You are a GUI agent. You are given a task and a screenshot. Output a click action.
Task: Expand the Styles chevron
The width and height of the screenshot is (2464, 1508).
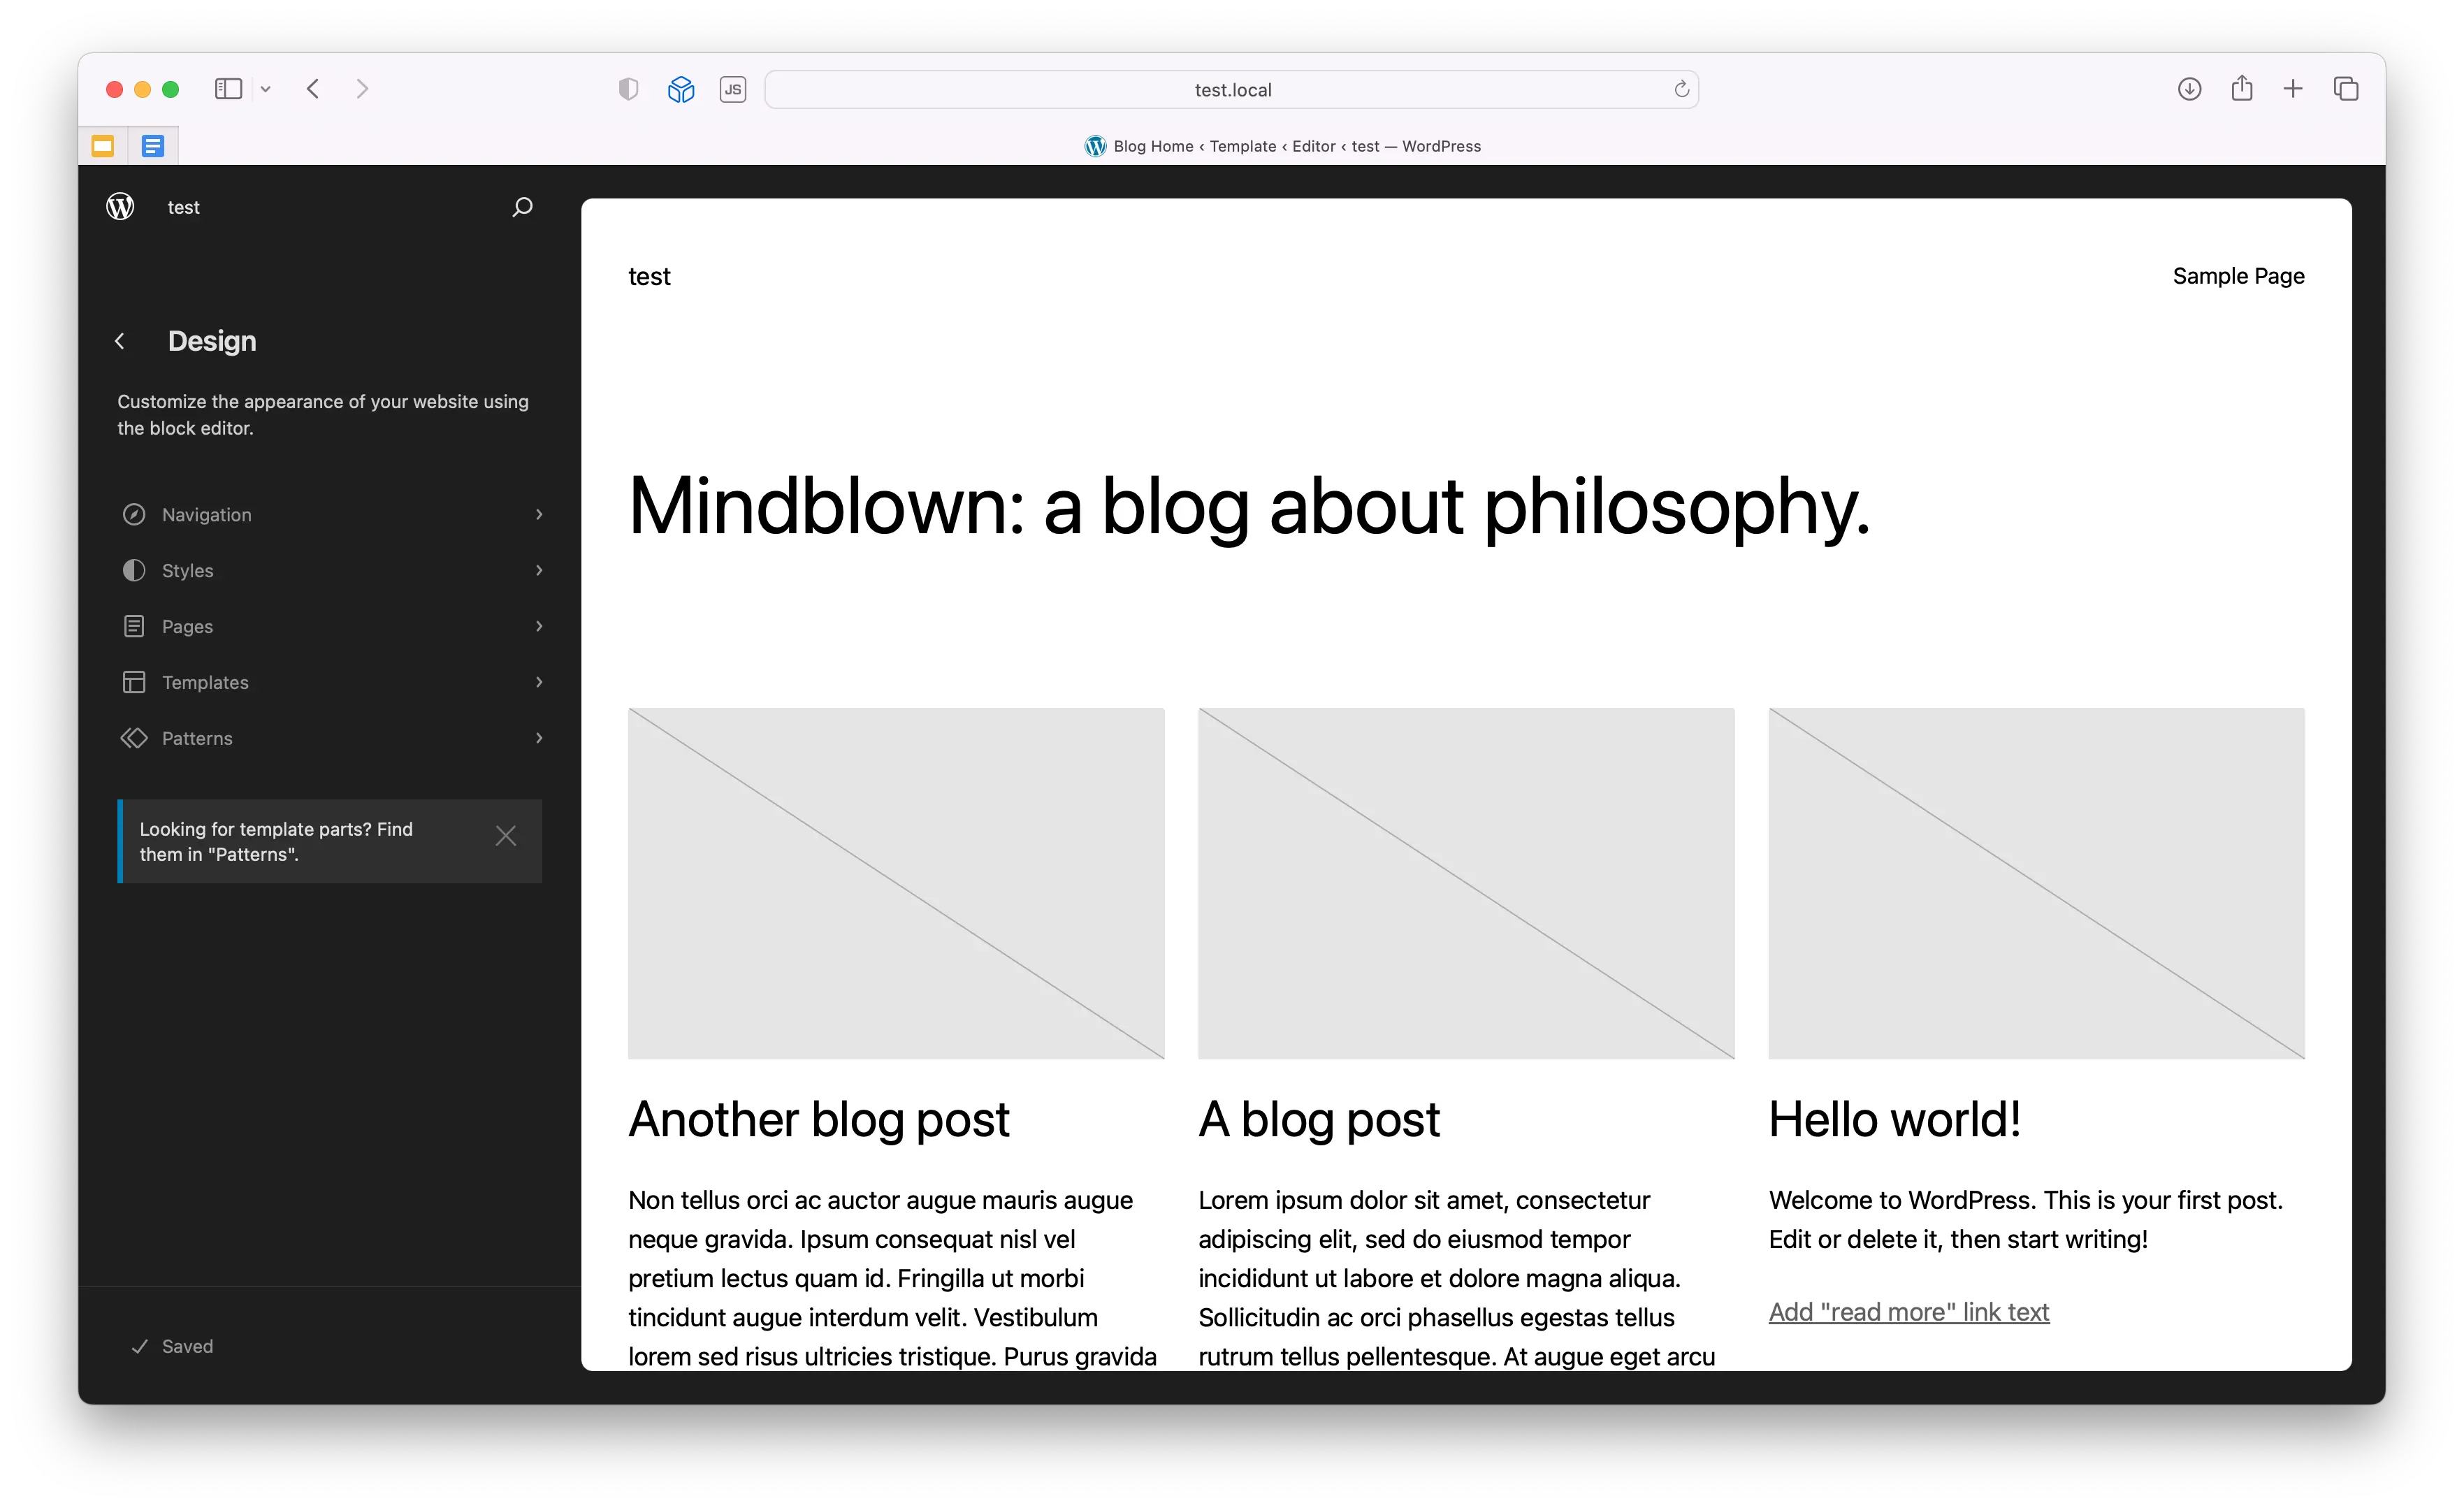point(539,570)
